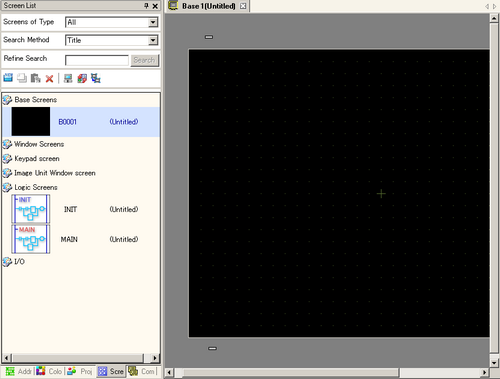The height and width of the screenshot is (379, 500).
Task: Click the screen attribute icon after separator
Action: (68, 78)
